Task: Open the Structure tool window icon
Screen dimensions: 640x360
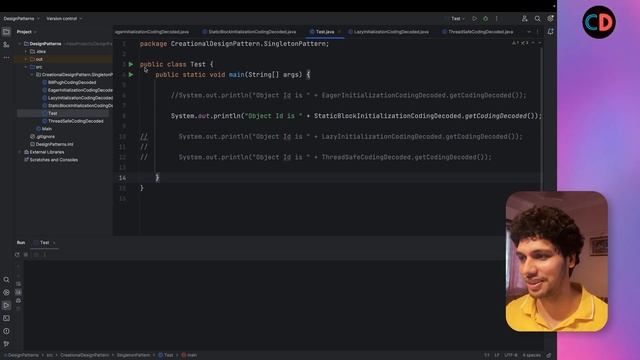Action: (6, 45)
